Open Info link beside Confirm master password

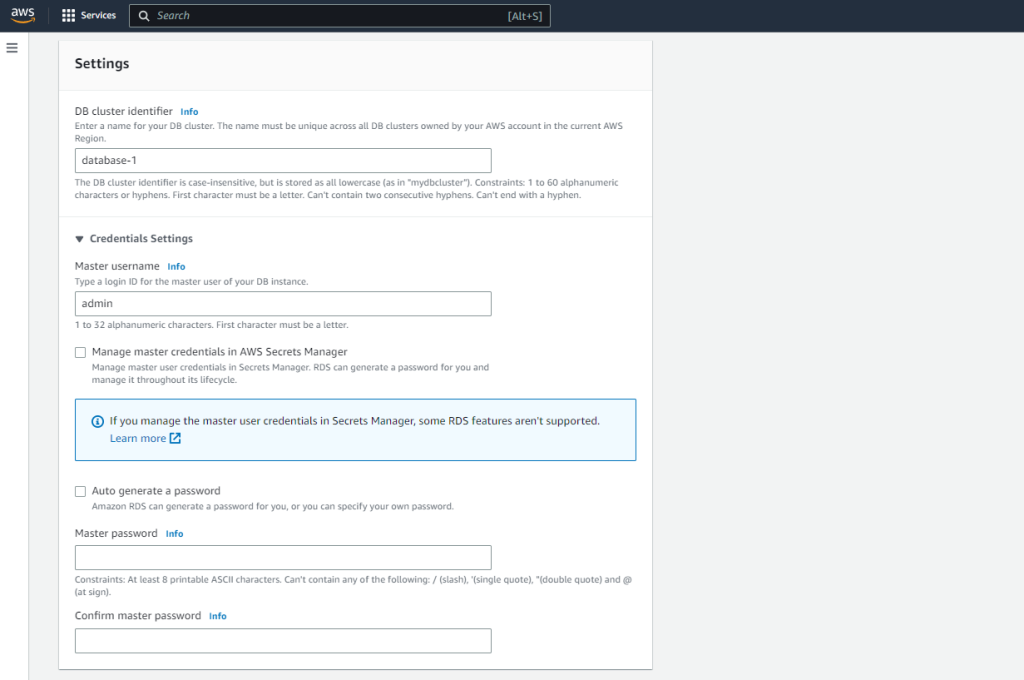point(217,616)
